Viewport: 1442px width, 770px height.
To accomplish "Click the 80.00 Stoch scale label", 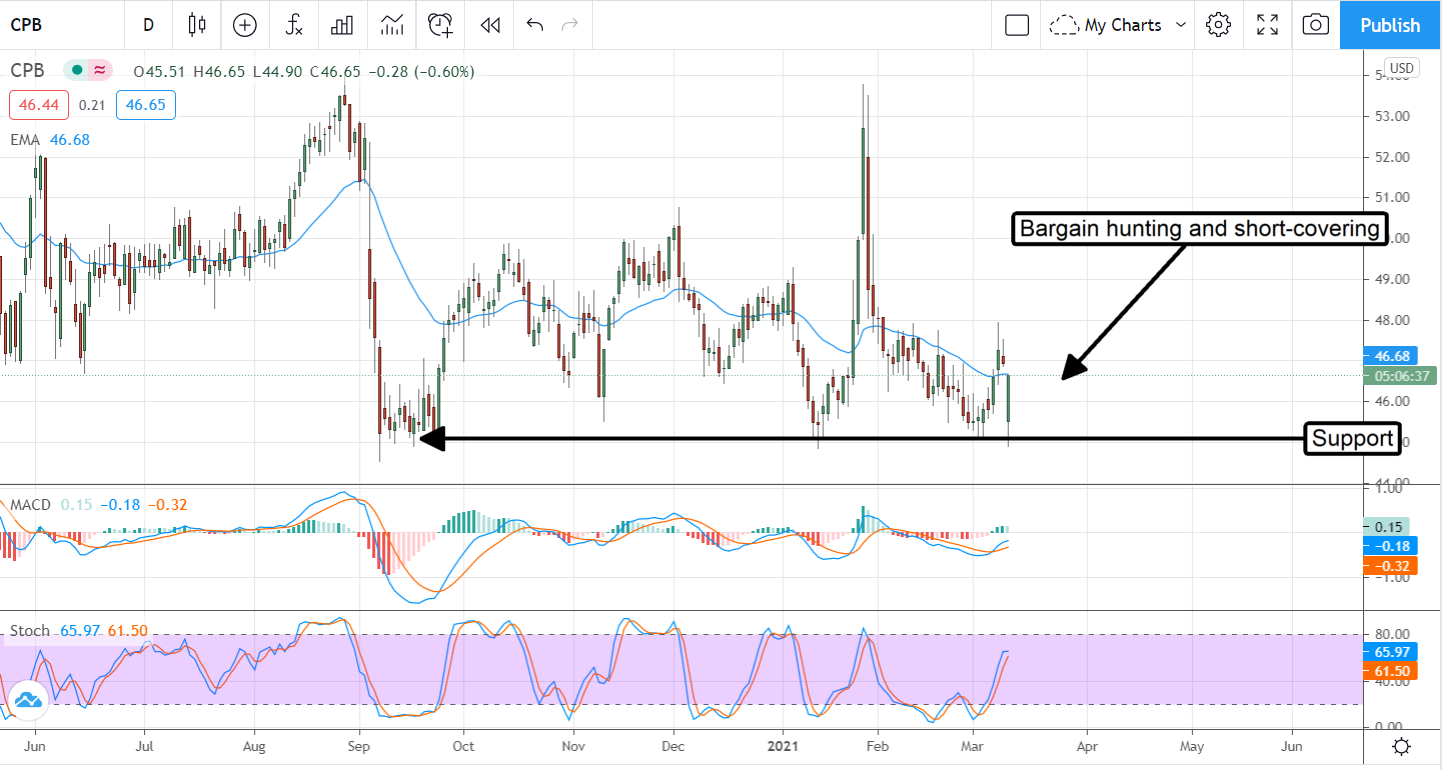I will pyautogui.click(x=1393, y=633).
